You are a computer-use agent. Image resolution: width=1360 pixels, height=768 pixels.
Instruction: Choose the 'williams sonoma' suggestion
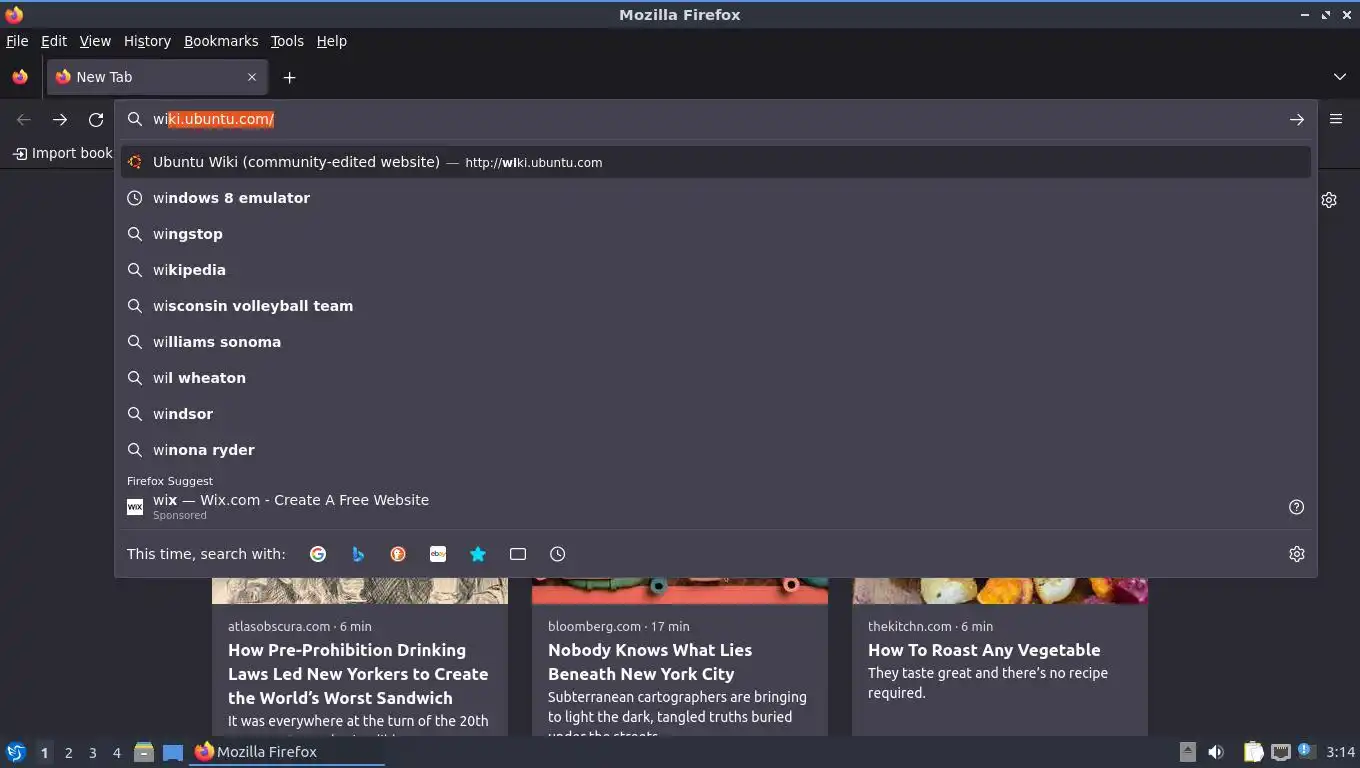coord(716,342)
